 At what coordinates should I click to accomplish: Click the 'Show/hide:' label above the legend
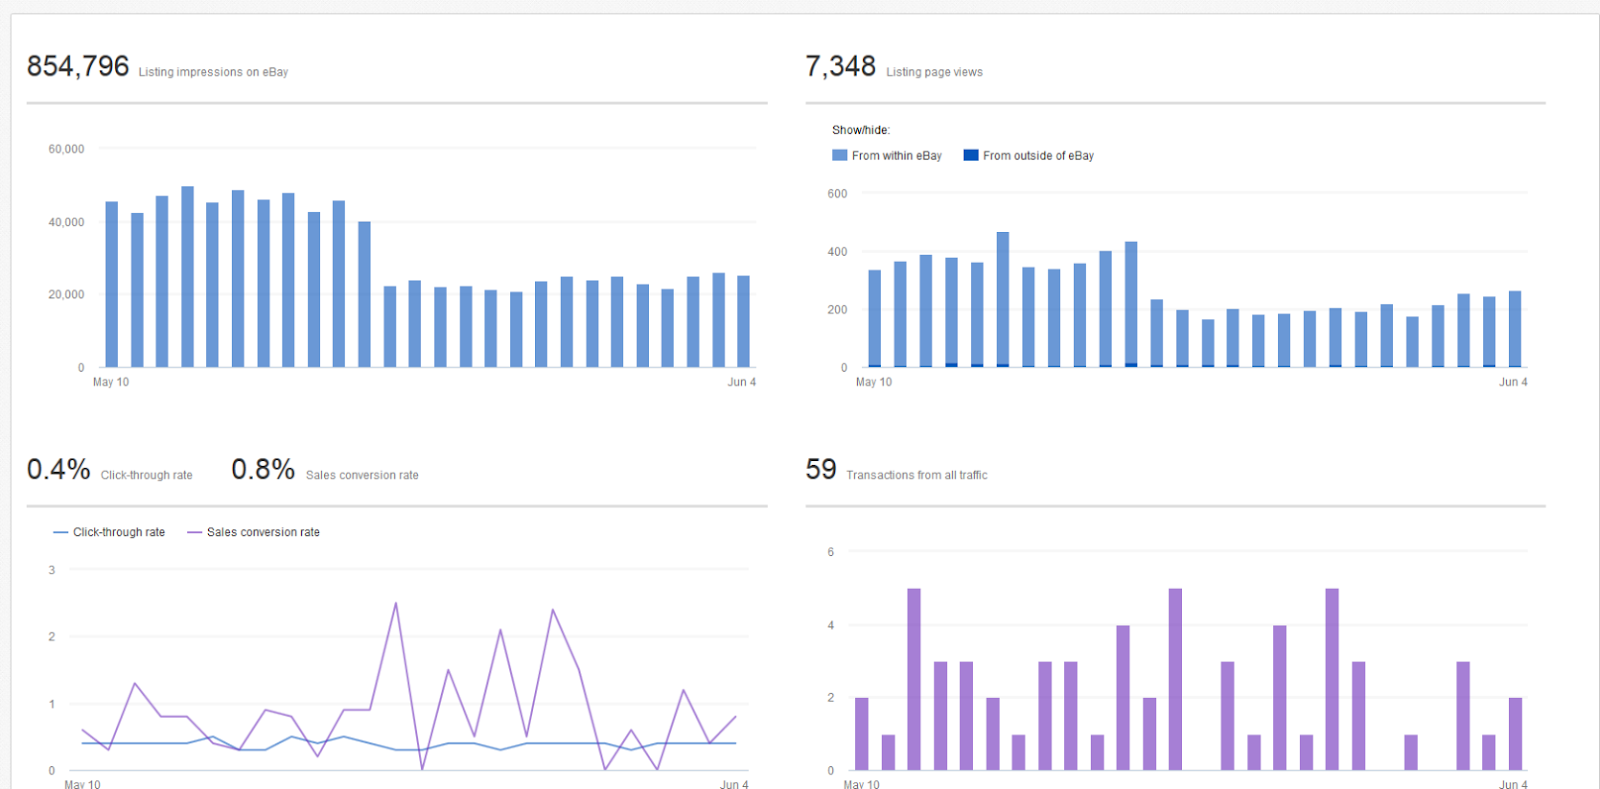[x=861, y=130]
